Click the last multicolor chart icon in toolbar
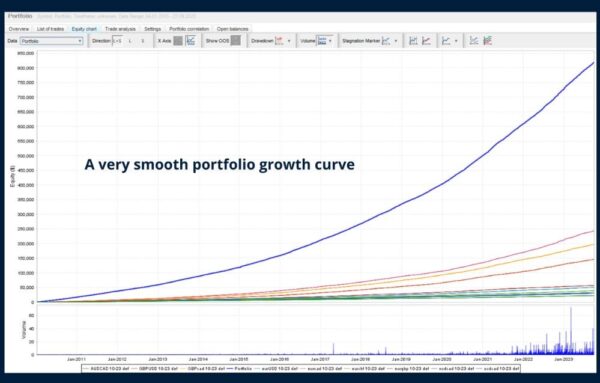 point(488,41)
